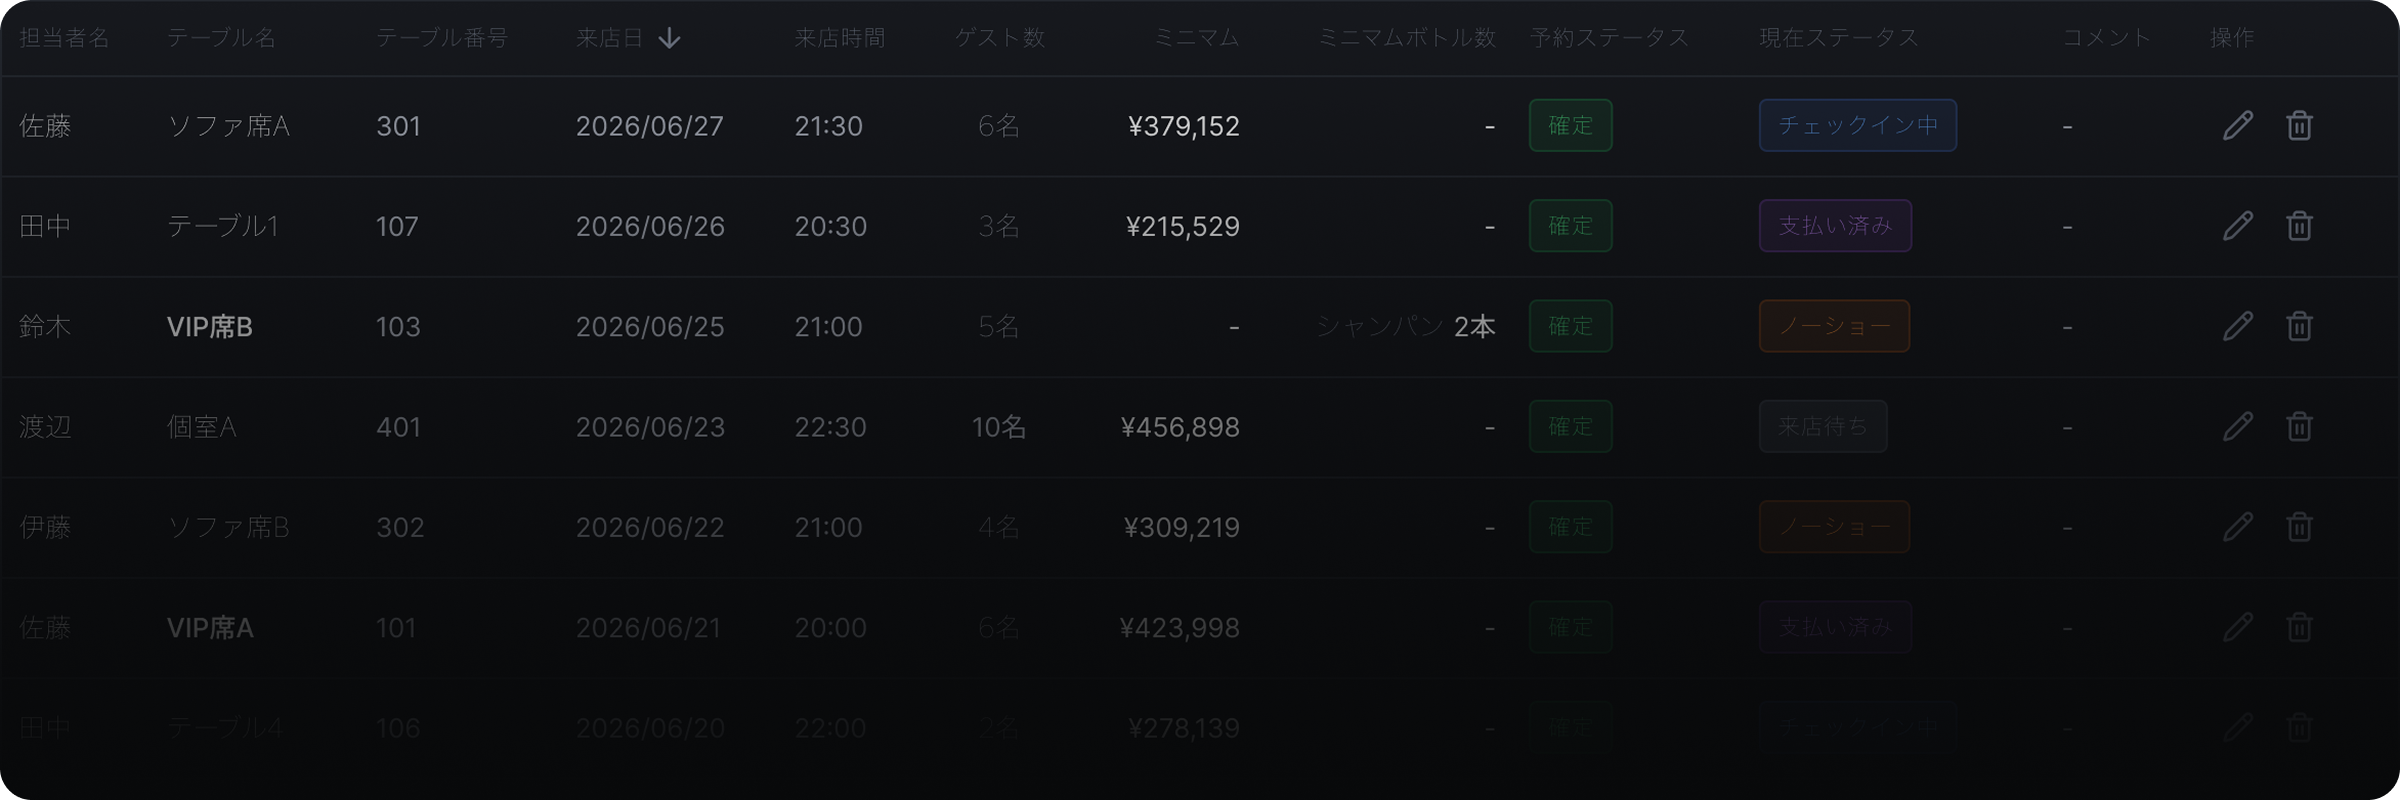Click the 確定 badge in the 107 row
The width and height of the screenshot is (2400, 800).
pos(1570,226)
